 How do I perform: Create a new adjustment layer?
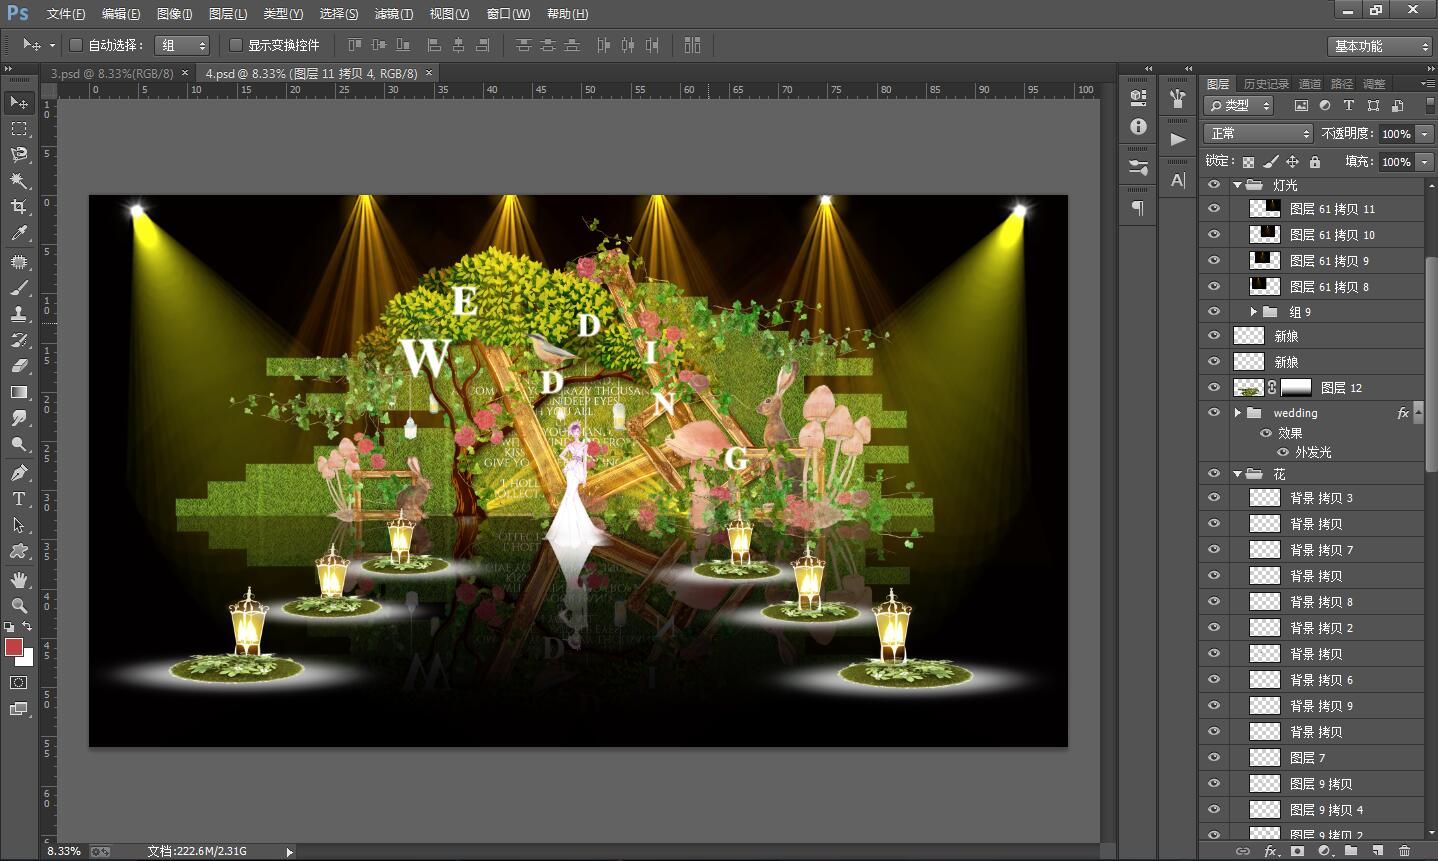click(1325, 851)
